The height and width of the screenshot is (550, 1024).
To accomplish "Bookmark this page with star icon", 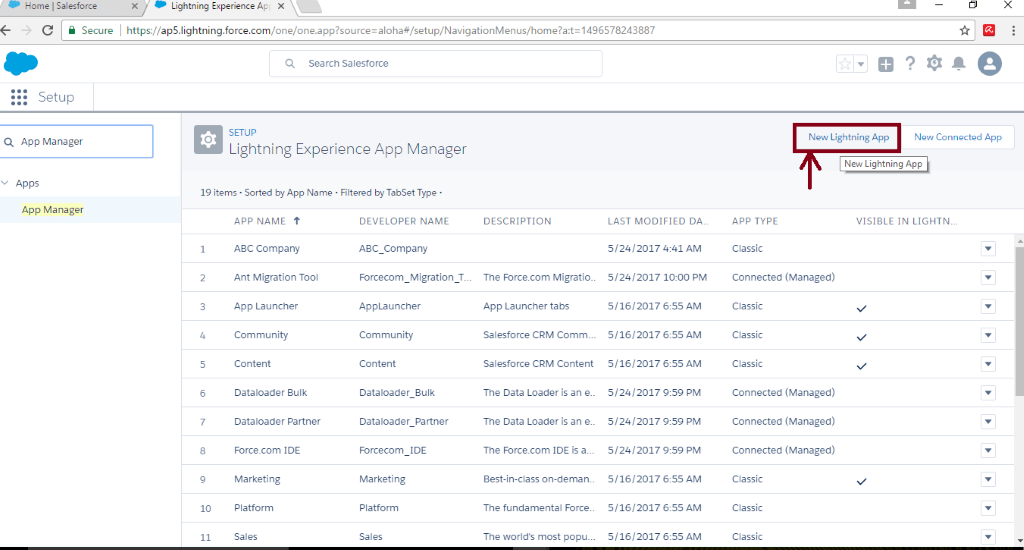I will (965, 30).
